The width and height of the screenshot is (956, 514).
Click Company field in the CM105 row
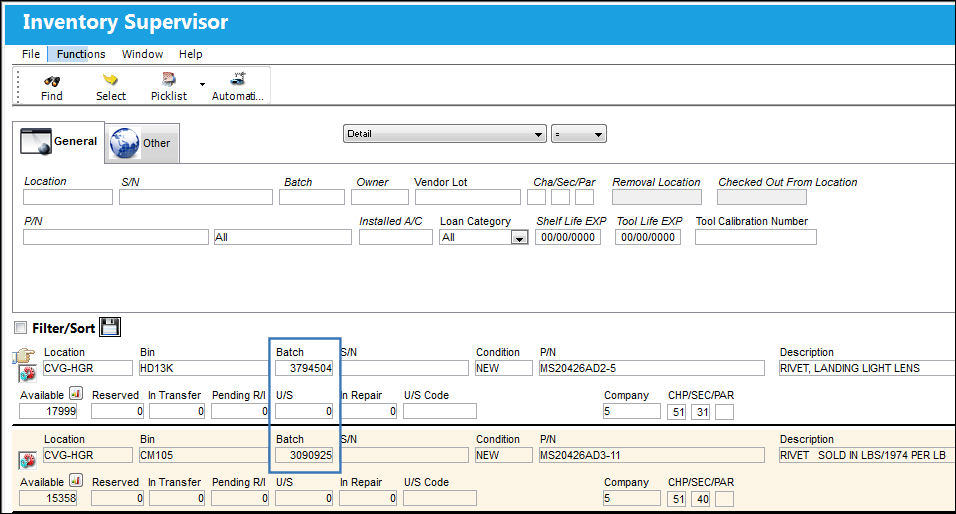(632, 499)
